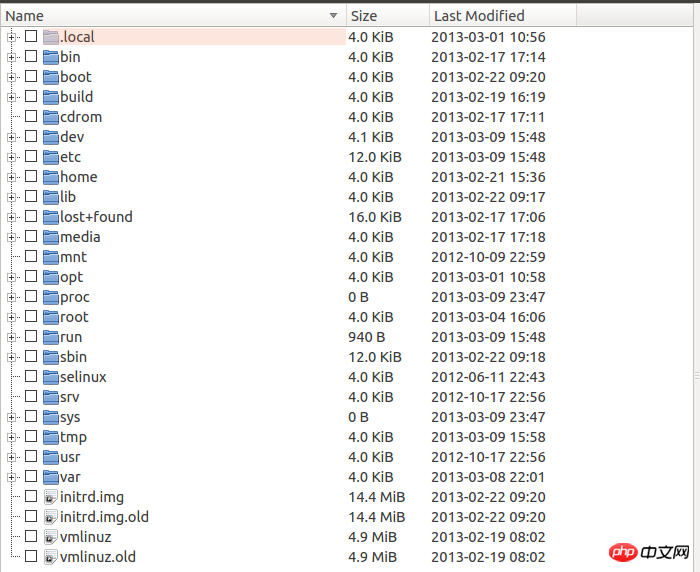Image resolution: width=700 pixels, height=572 pixels.
Task: Tick the checkbox for bin
Action: (x=31, y=56)
